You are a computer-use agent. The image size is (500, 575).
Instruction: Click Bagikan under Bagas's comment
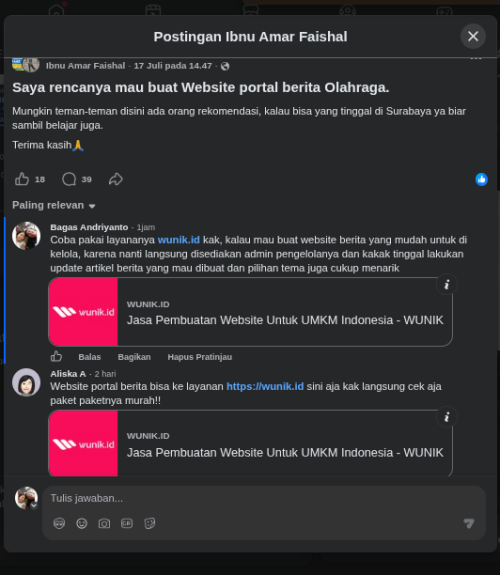click(134, 357)
